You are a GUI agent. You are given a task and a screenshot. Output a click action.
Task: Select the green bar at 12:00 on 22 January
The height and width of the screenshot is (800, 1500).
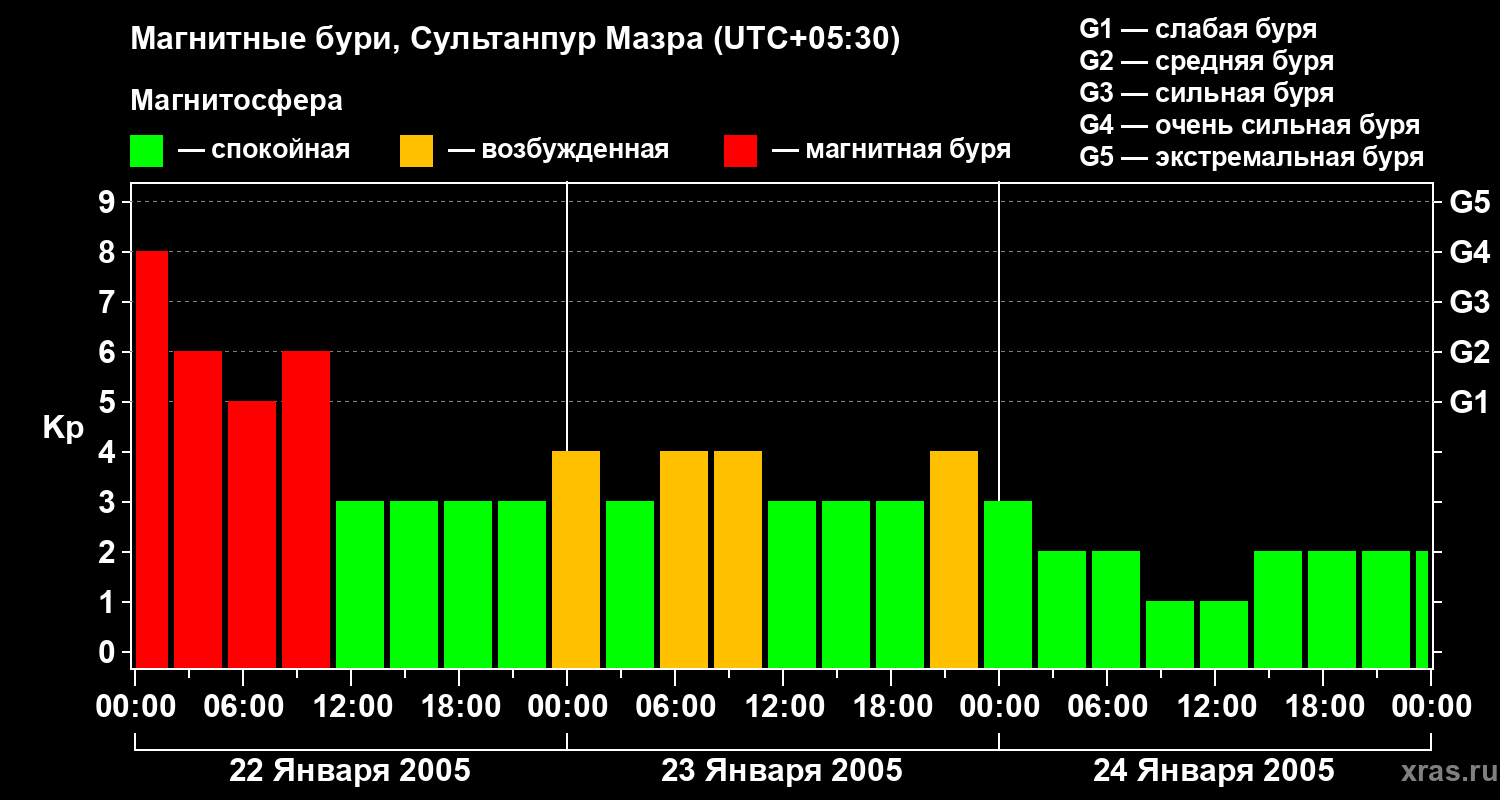pos(360,585)
